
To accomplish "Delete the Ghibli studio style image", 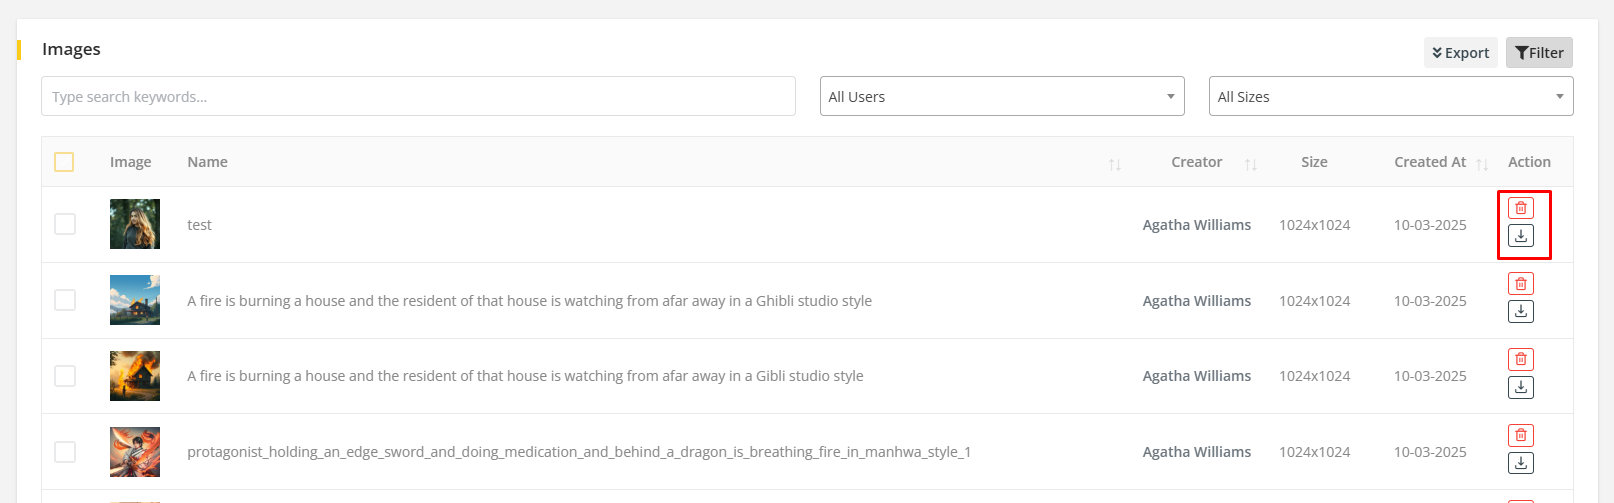I will click(1520, 284).
